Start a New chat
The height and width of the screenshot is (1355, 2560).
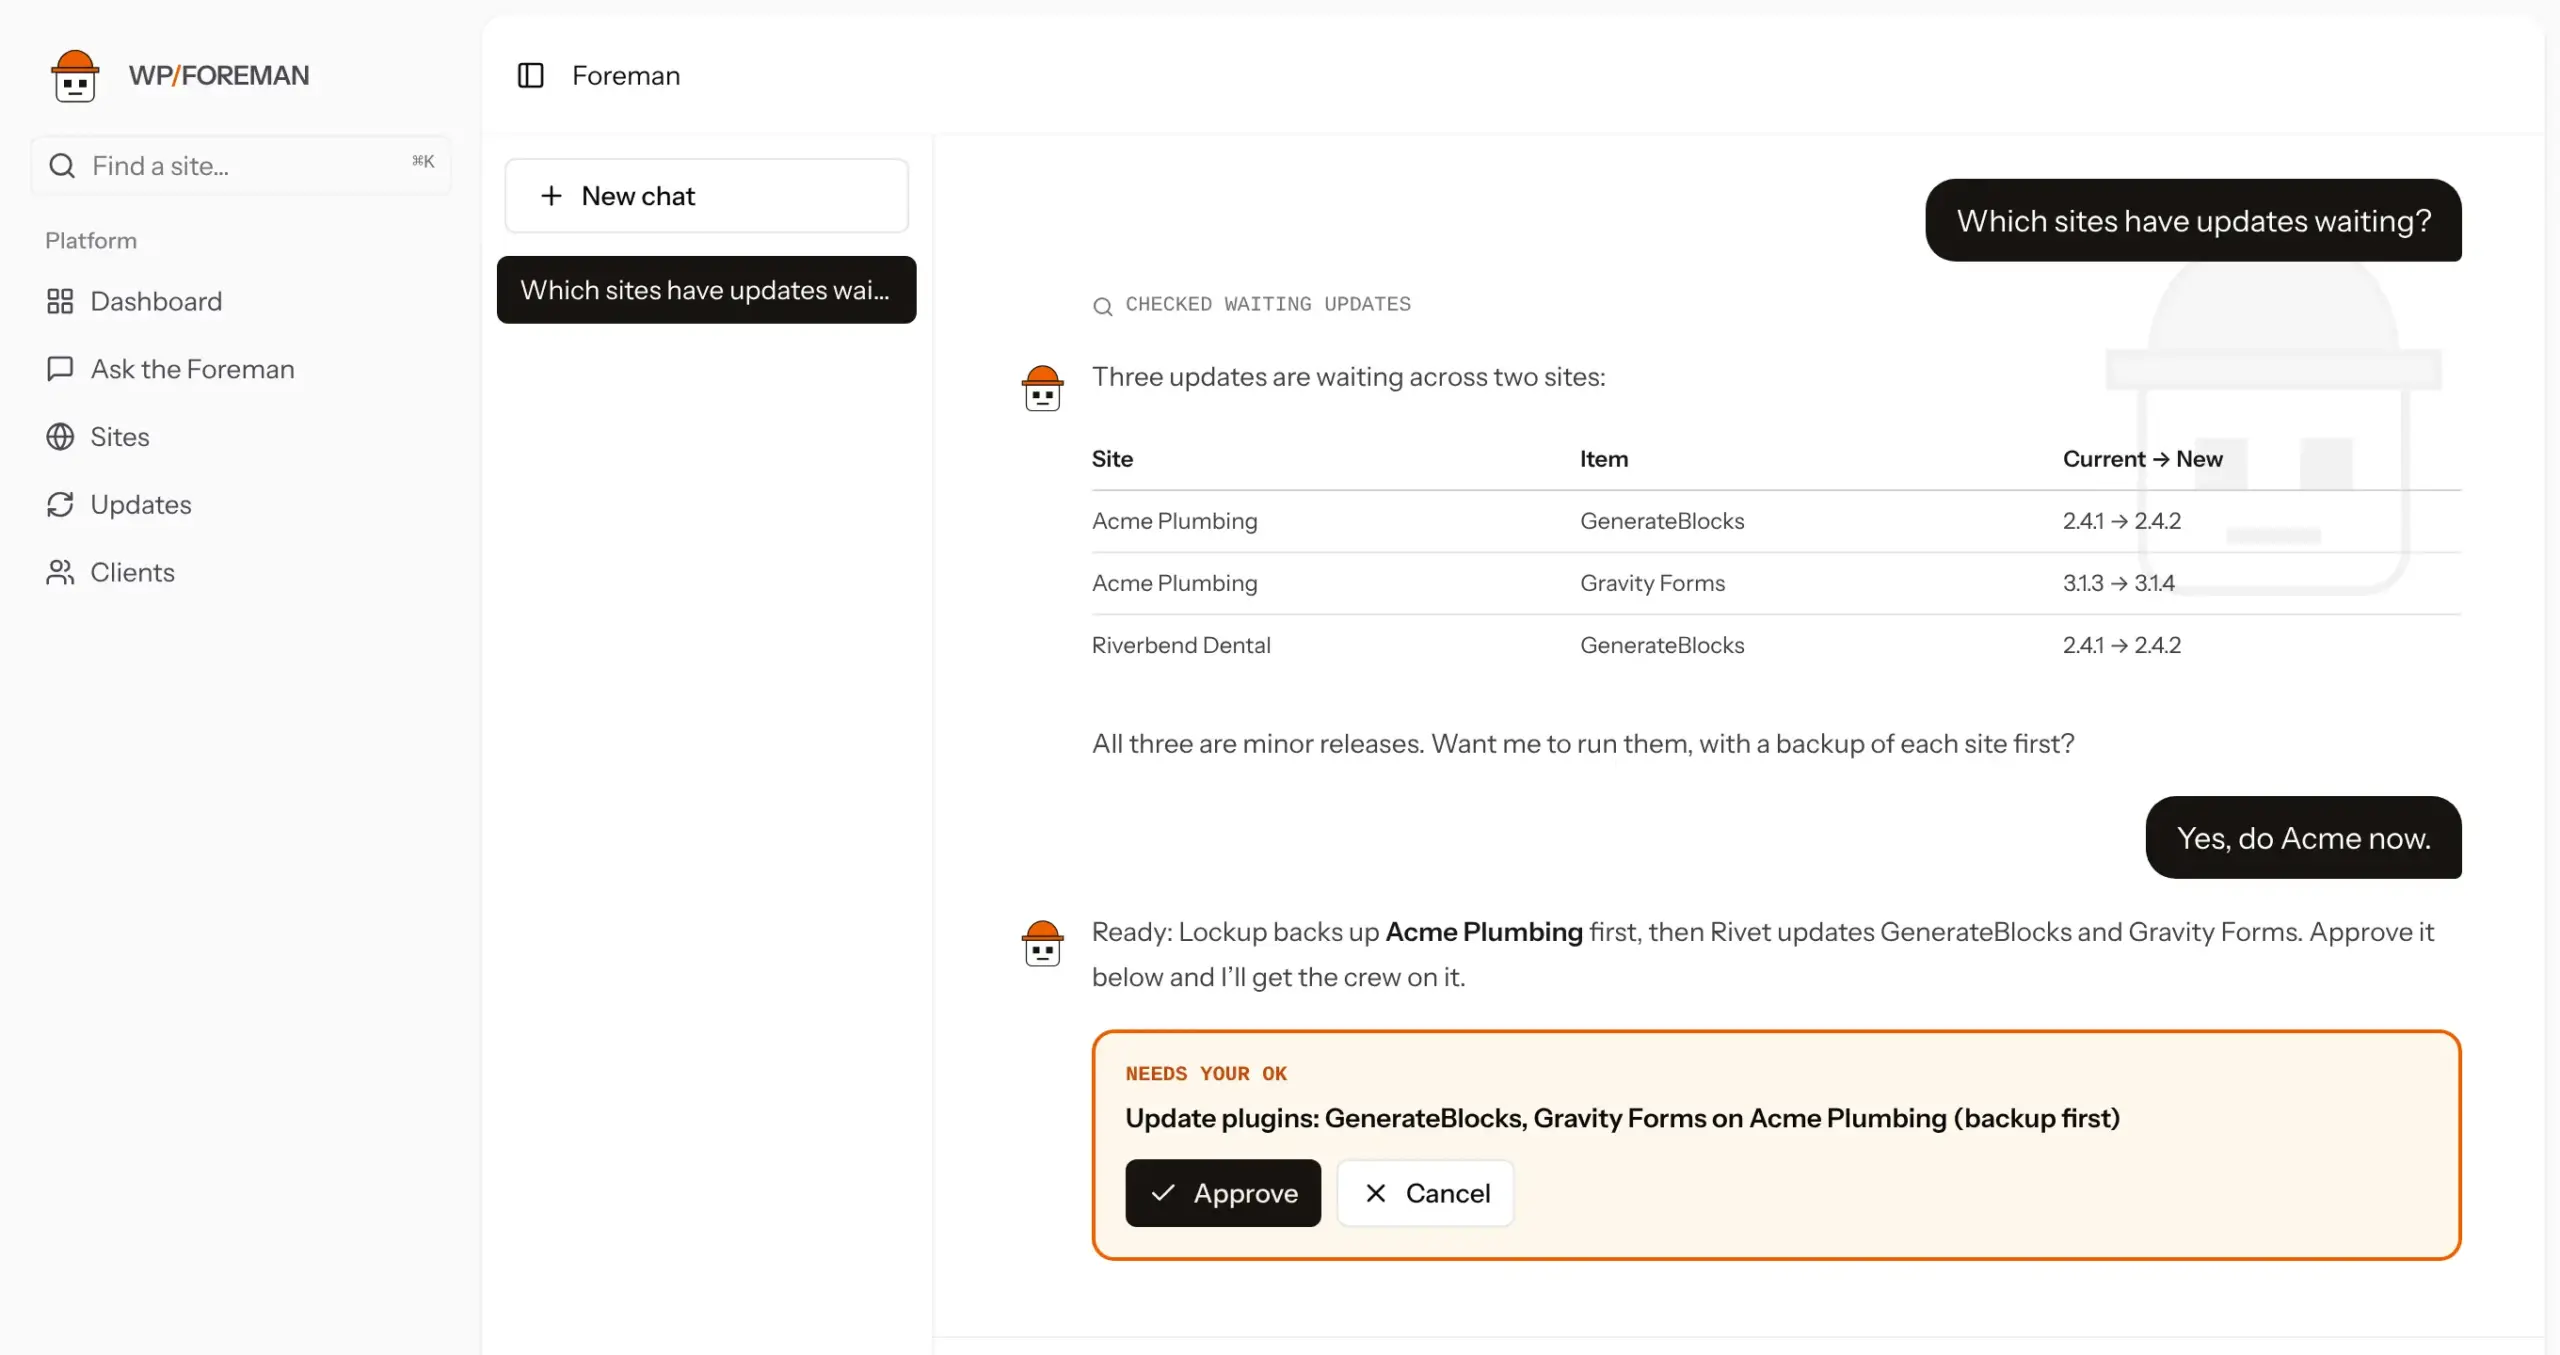point(706,196)
